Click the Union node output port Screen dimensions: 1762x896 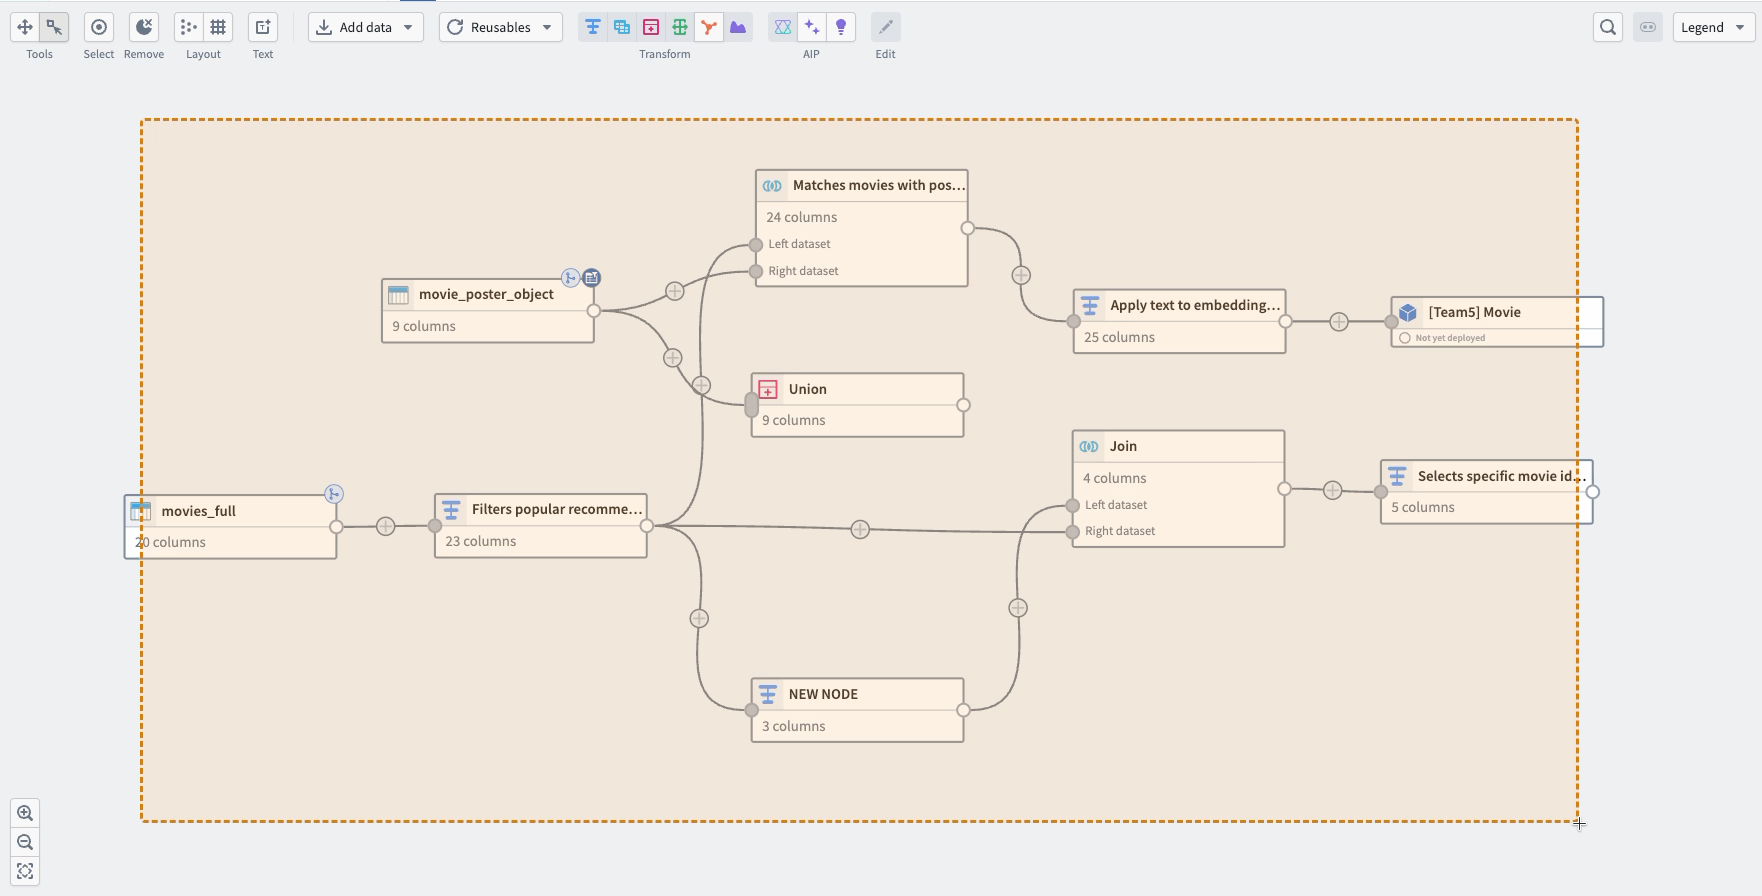(x=963, y=405)
